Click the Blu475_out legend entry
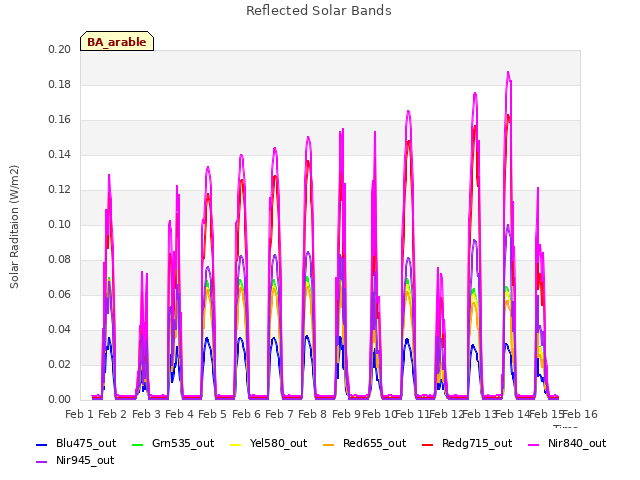Screen dimensions: 640x480 [x=76, y=444]
